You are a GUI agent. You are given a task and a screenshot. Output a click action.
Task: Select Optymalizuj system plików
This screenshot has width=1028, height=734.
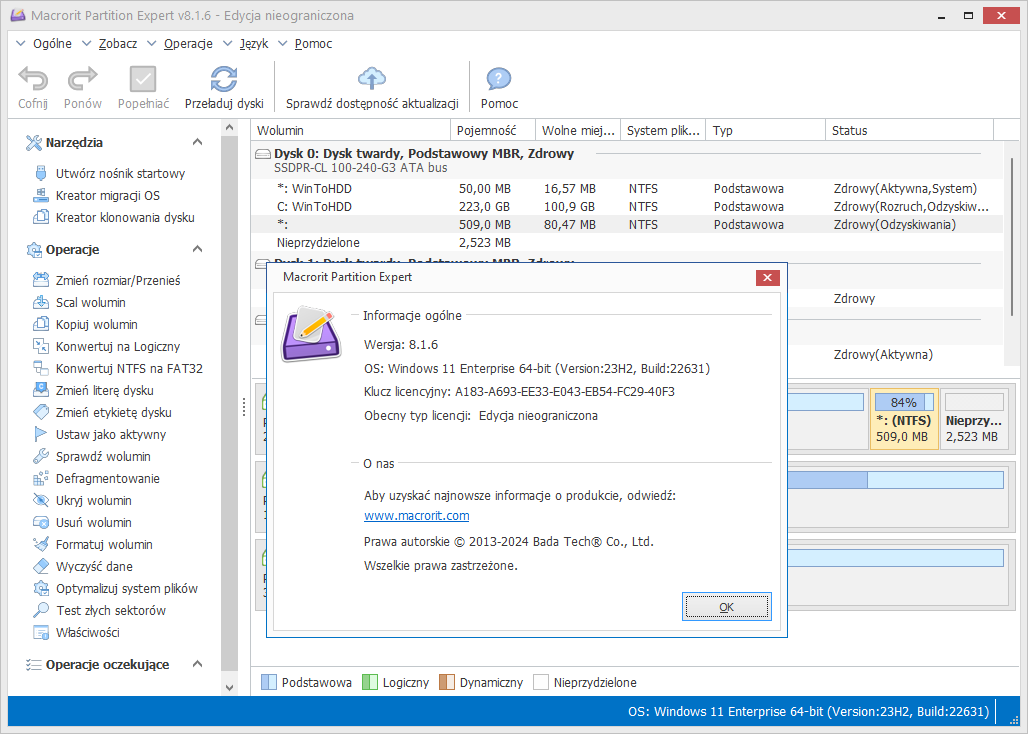(x=127, y=589)
